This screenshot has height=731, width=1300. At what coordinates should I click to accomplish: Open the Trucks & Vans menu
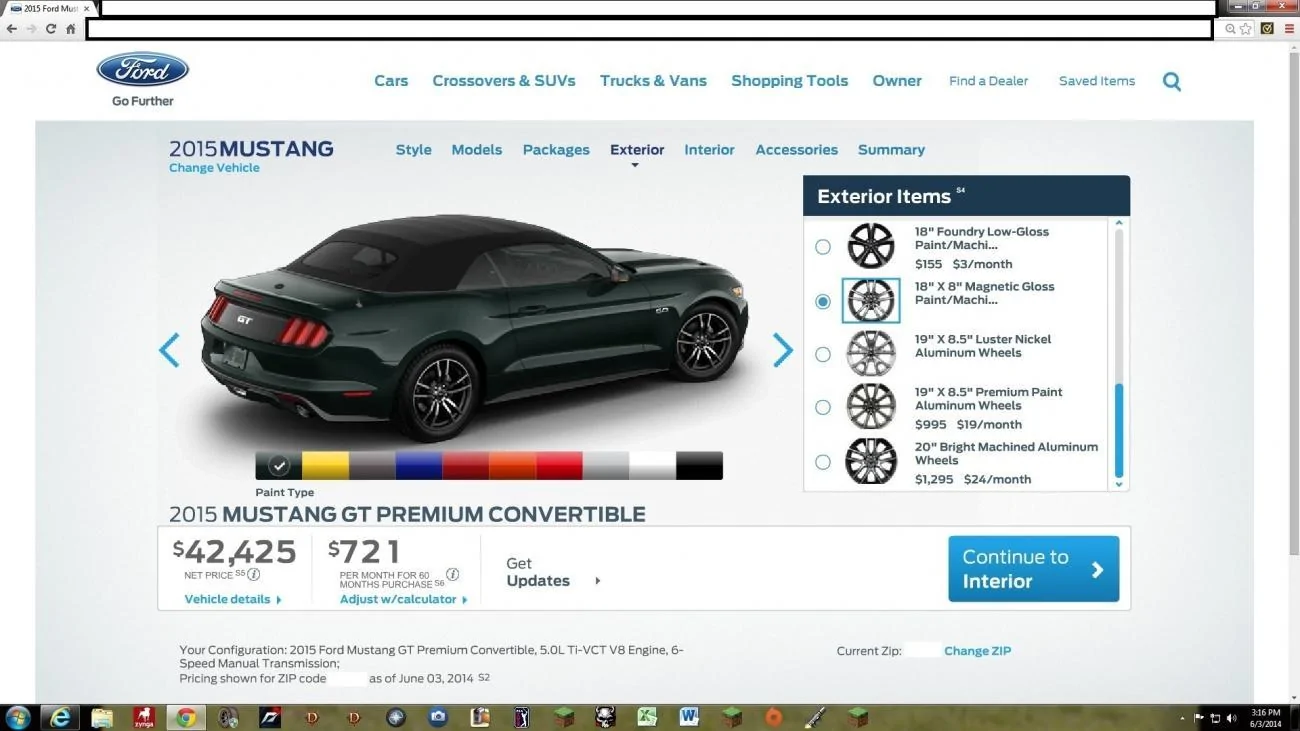653,81
